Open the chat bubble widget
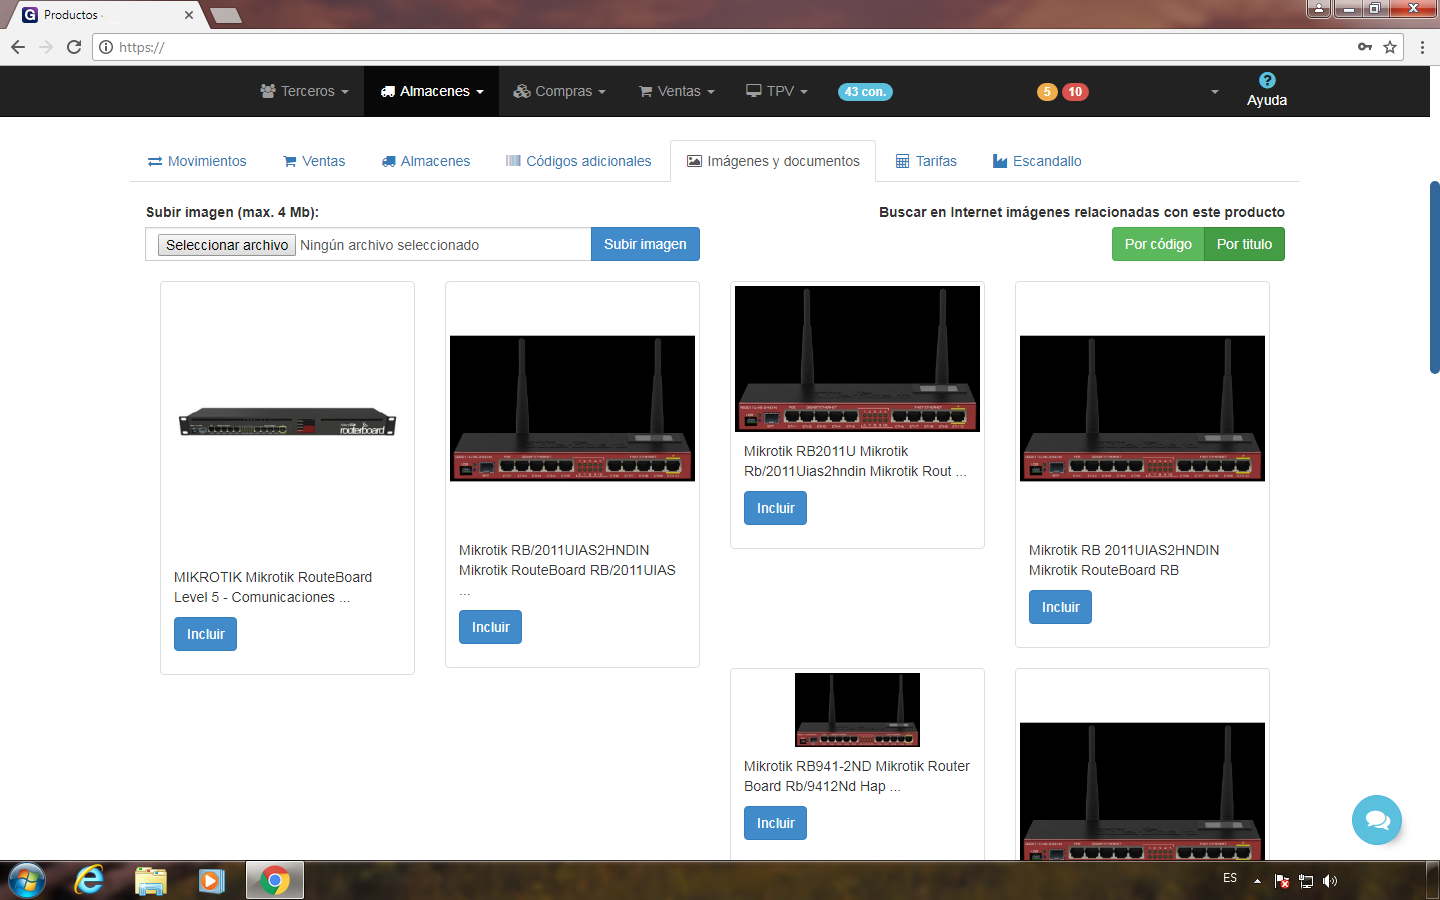The height and width of the screenshot is (900, 1440). (x=1376, y=820)
